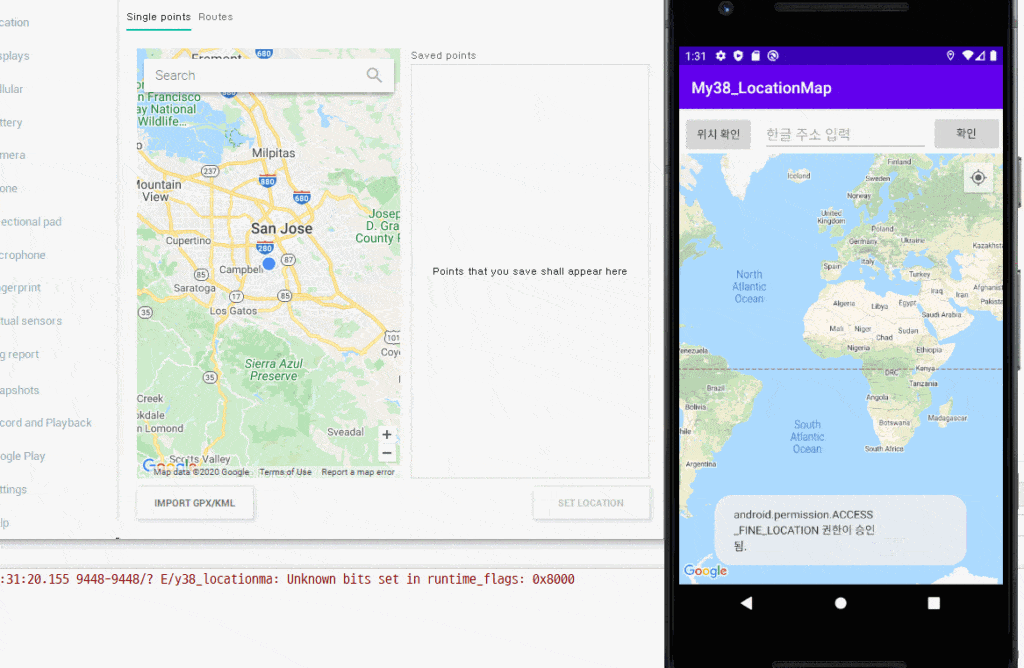Image resolution: width=1024 pixels, height=668 pixels.
Task: Click the Map data ©2020 Google attribution
Action: tap(201, 471)
